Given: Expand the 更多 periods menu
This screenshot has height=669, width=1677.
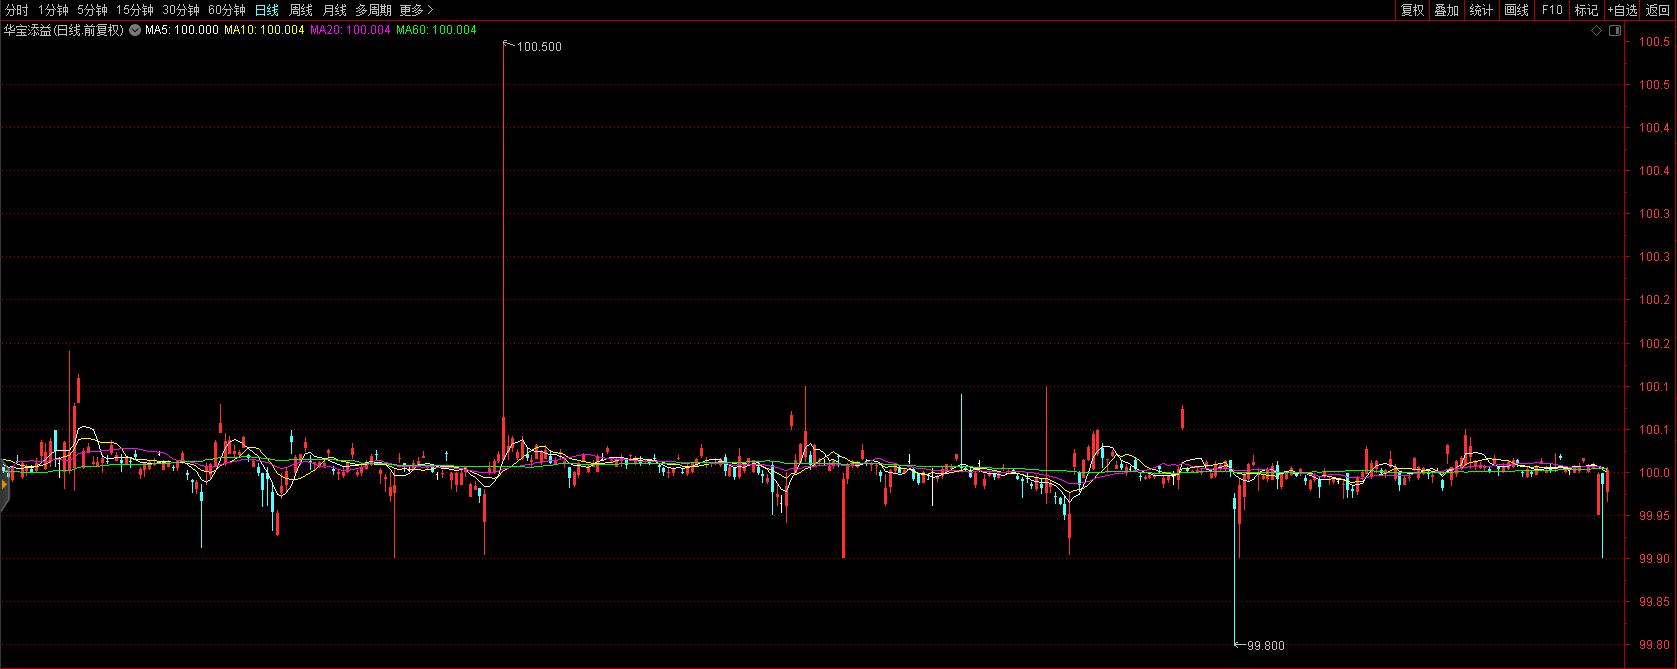Looking at the screenshot, I should tap(416, 10).
